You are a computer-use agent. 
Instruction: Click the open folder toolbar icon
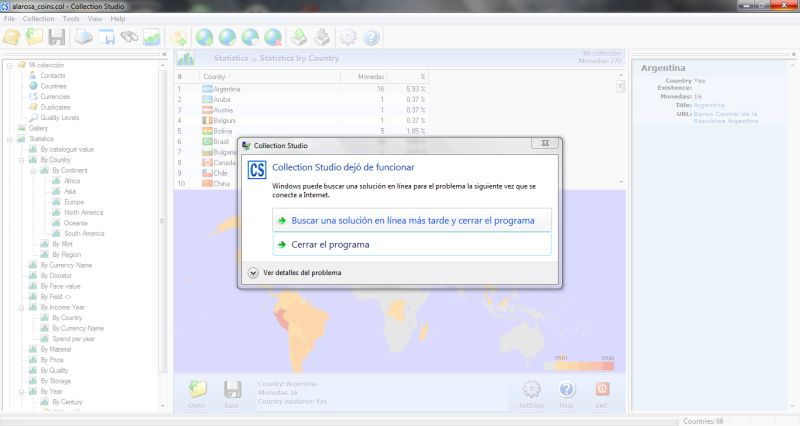point(34,37)
